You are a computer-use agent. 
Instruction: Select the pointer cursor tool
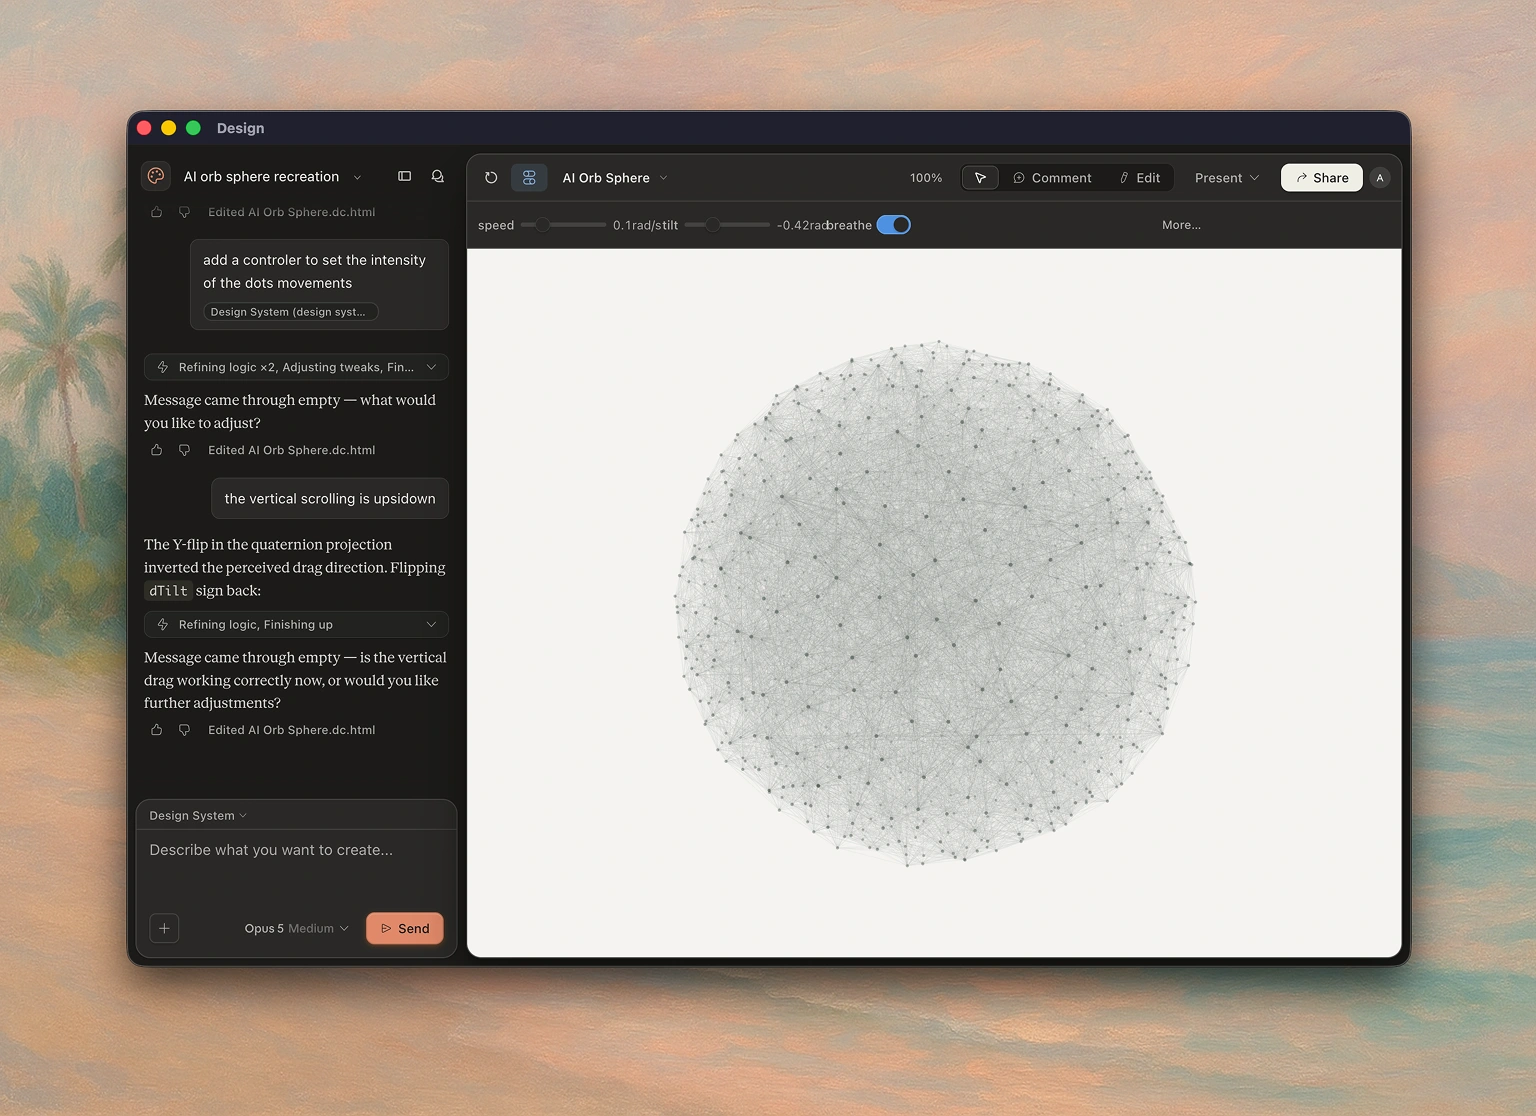click(x=980, y=178)
